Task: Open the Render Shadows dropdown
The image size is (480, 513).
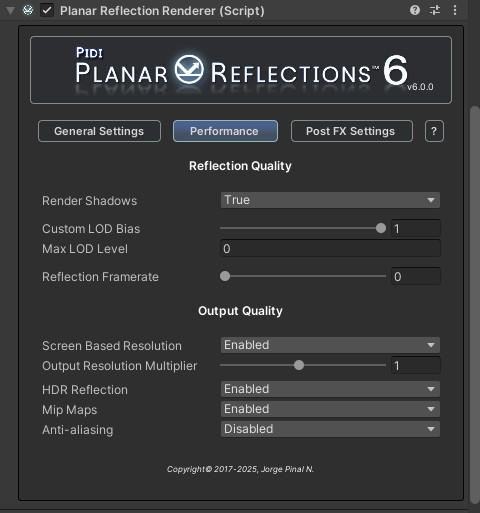Action: coord(330,200)
